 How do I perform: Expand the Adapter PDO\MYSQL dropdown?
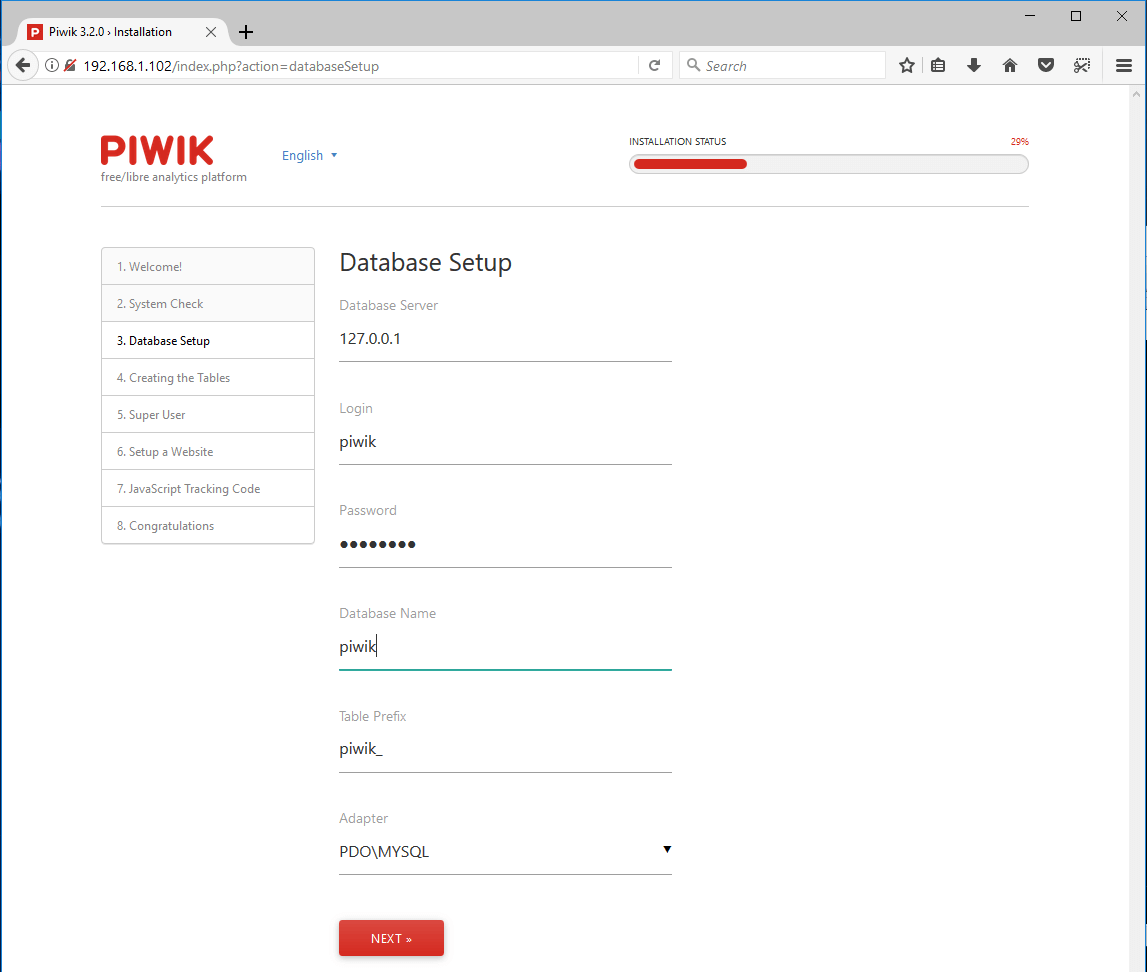(x=505, y=851)
